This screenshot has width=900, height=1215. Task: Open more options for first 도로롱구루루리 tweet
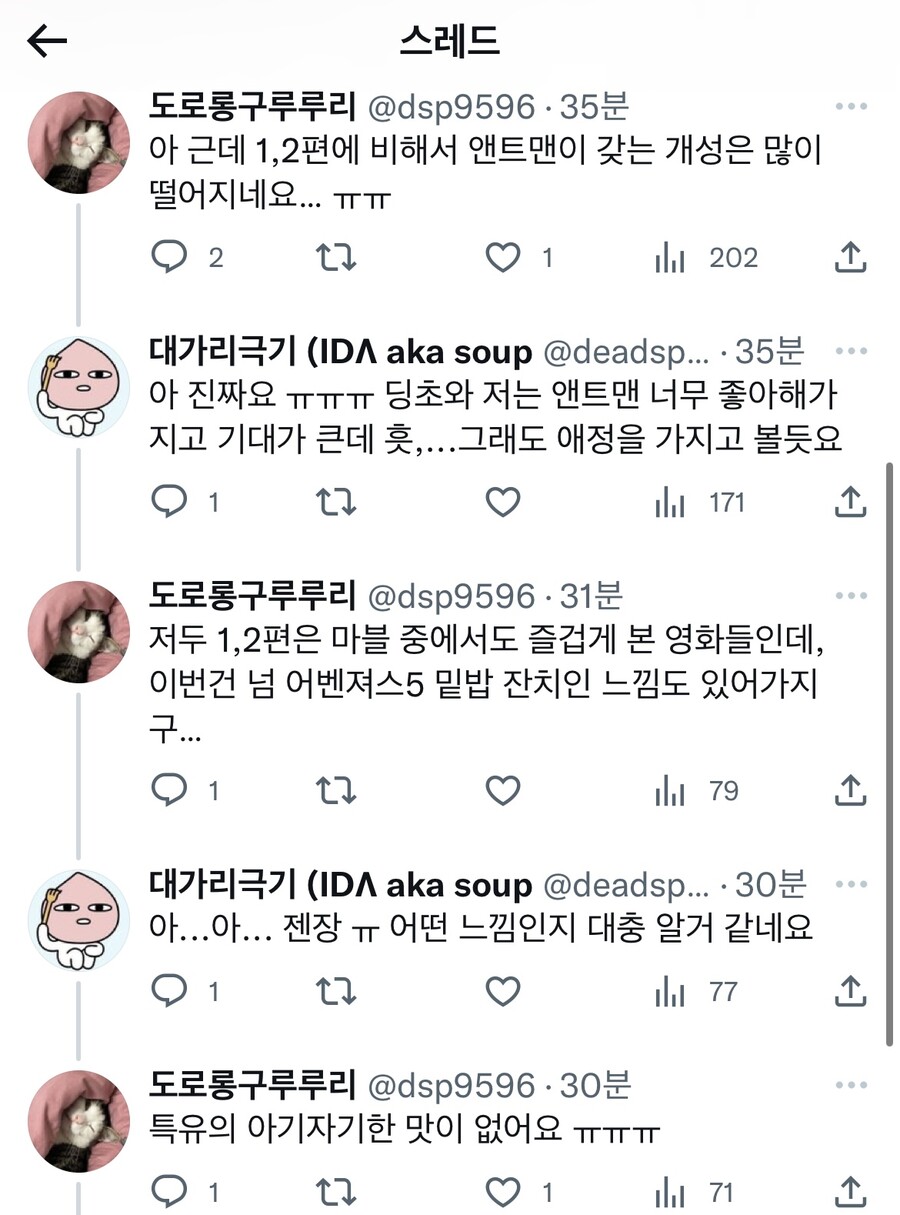point(850,107)
